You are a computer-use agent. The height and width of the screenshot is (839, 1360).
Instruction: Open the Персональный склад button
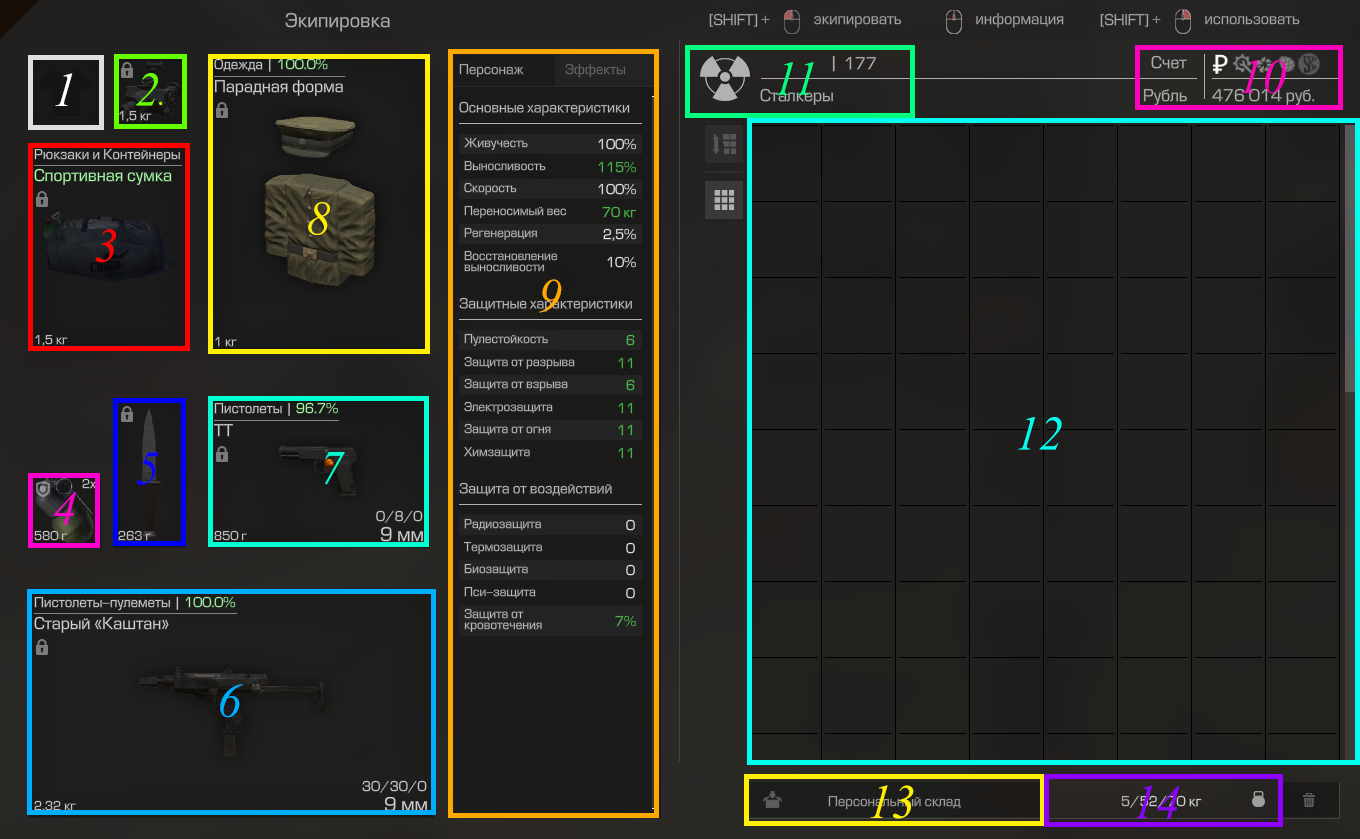(x=894, y=801)
